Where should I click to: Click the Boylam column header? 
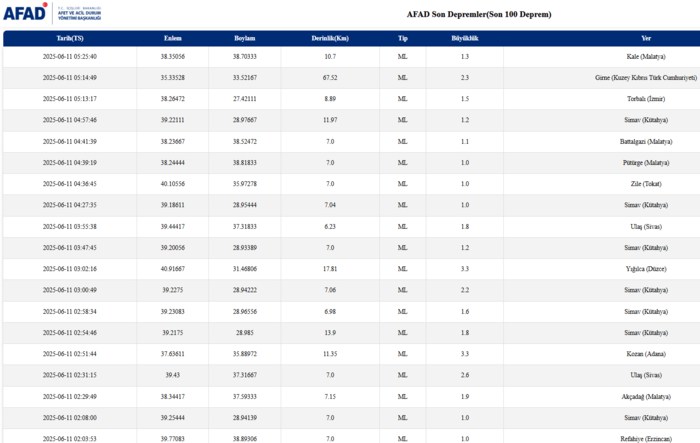(x=245, y=37)
